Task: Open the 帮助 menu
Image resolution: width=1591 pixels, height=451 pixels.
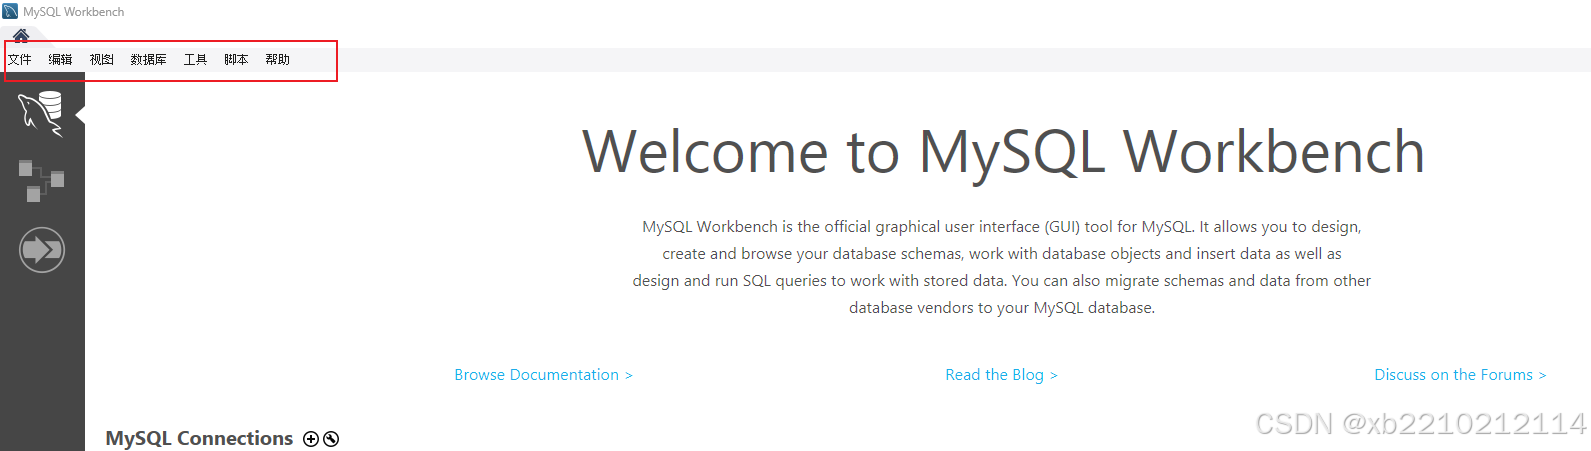Action: pyautogui.click(x=278, y=60)
